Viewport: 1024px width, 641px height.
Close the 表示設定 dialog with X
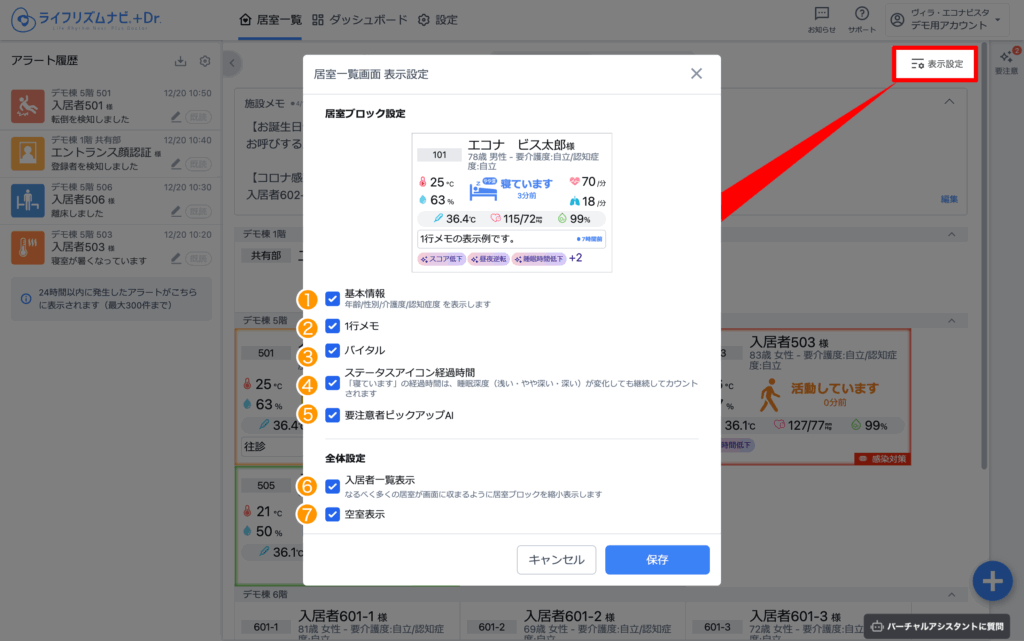(696, 74)
